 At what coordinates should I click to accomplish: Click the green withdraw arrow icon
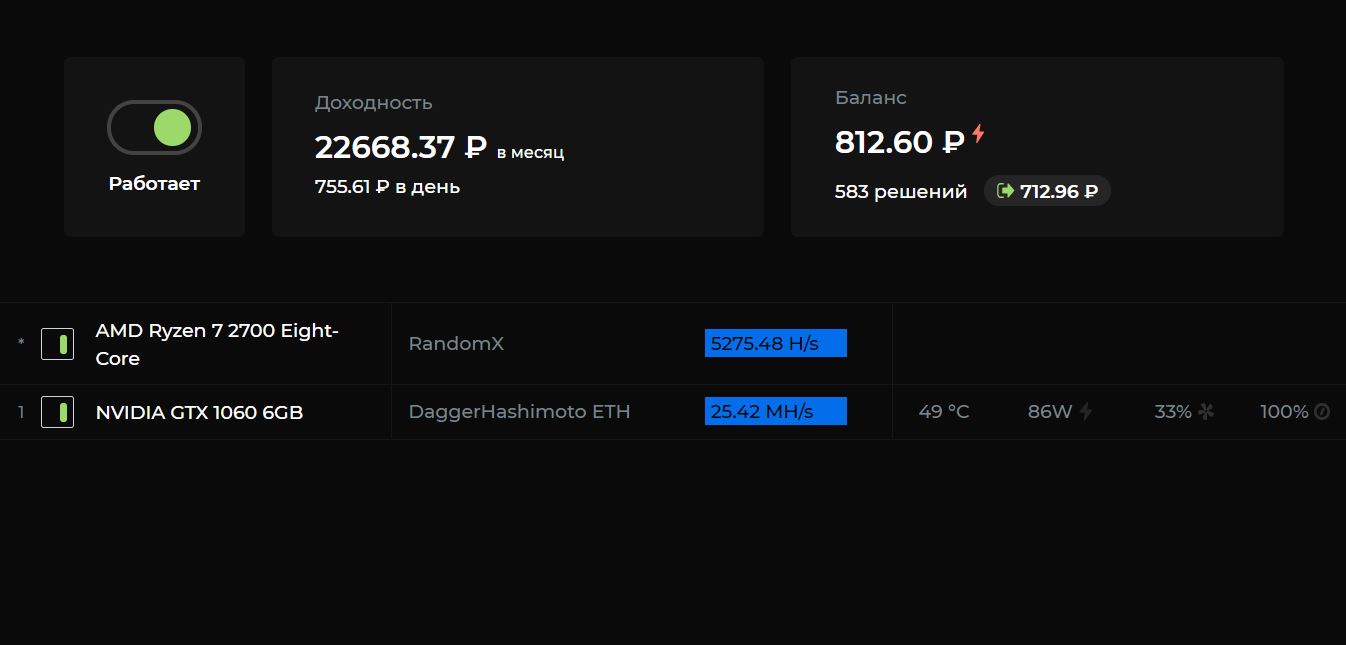1006,191
